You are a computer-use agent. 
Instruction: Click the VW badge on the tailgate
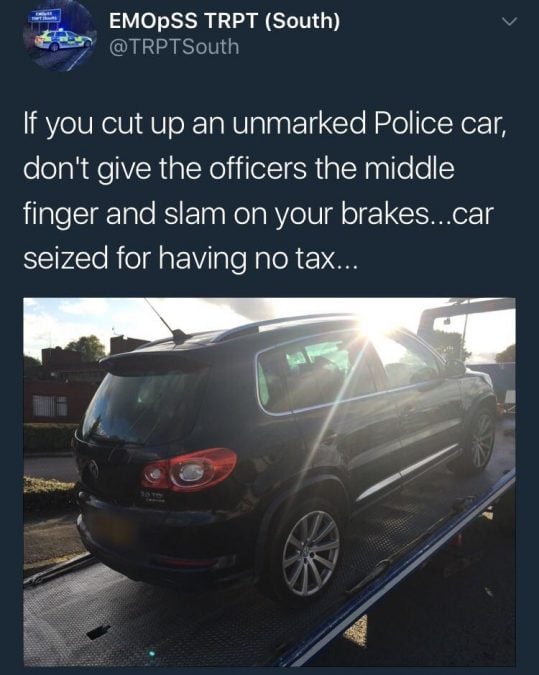pyautogui.click(x=92, y=469)
